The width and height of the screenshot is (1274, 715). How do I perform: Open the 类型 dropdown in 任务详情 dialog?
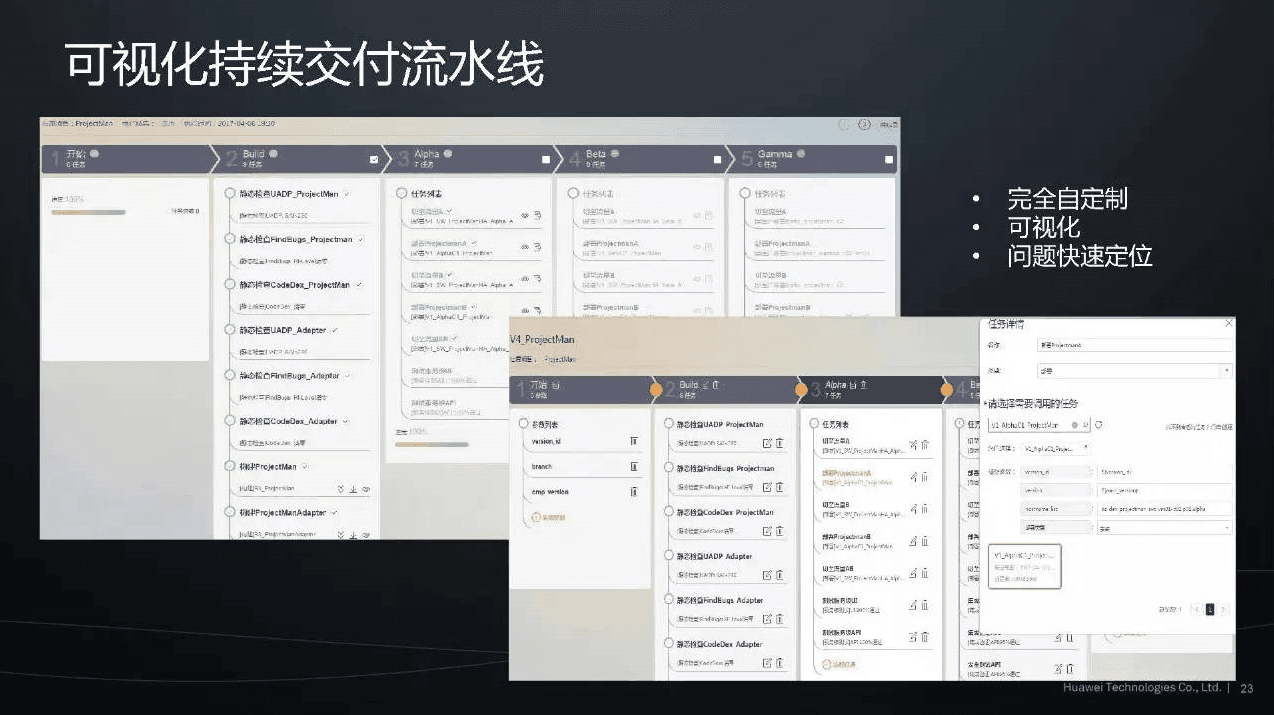pos(1135,370)
